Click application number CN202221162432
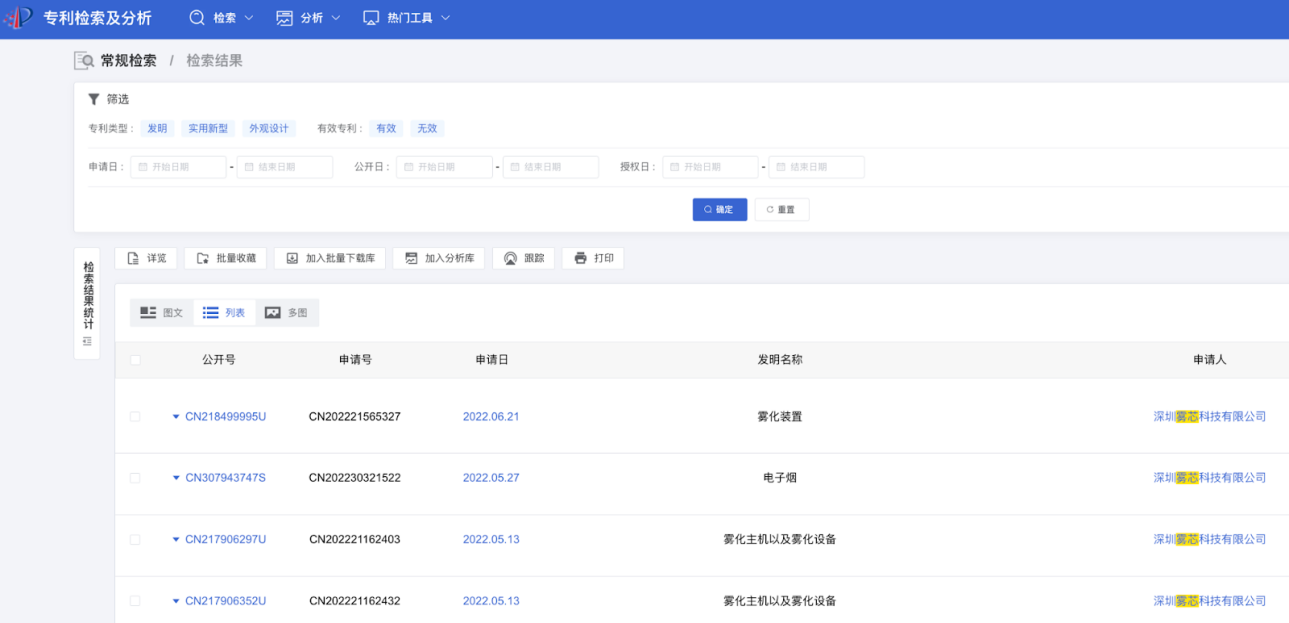Viewport: 1289px width, 623px height. [x=355, y=601]
